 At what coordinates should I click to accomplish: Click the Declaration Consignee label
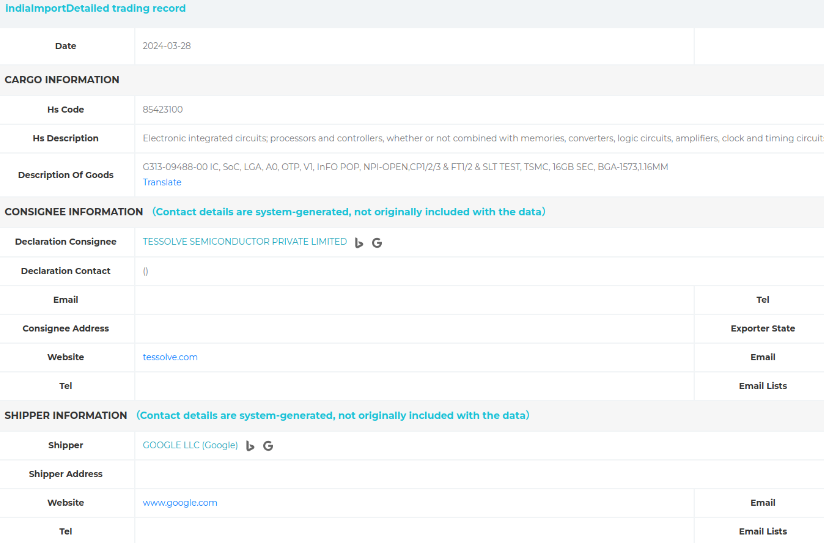pos(66,242)
